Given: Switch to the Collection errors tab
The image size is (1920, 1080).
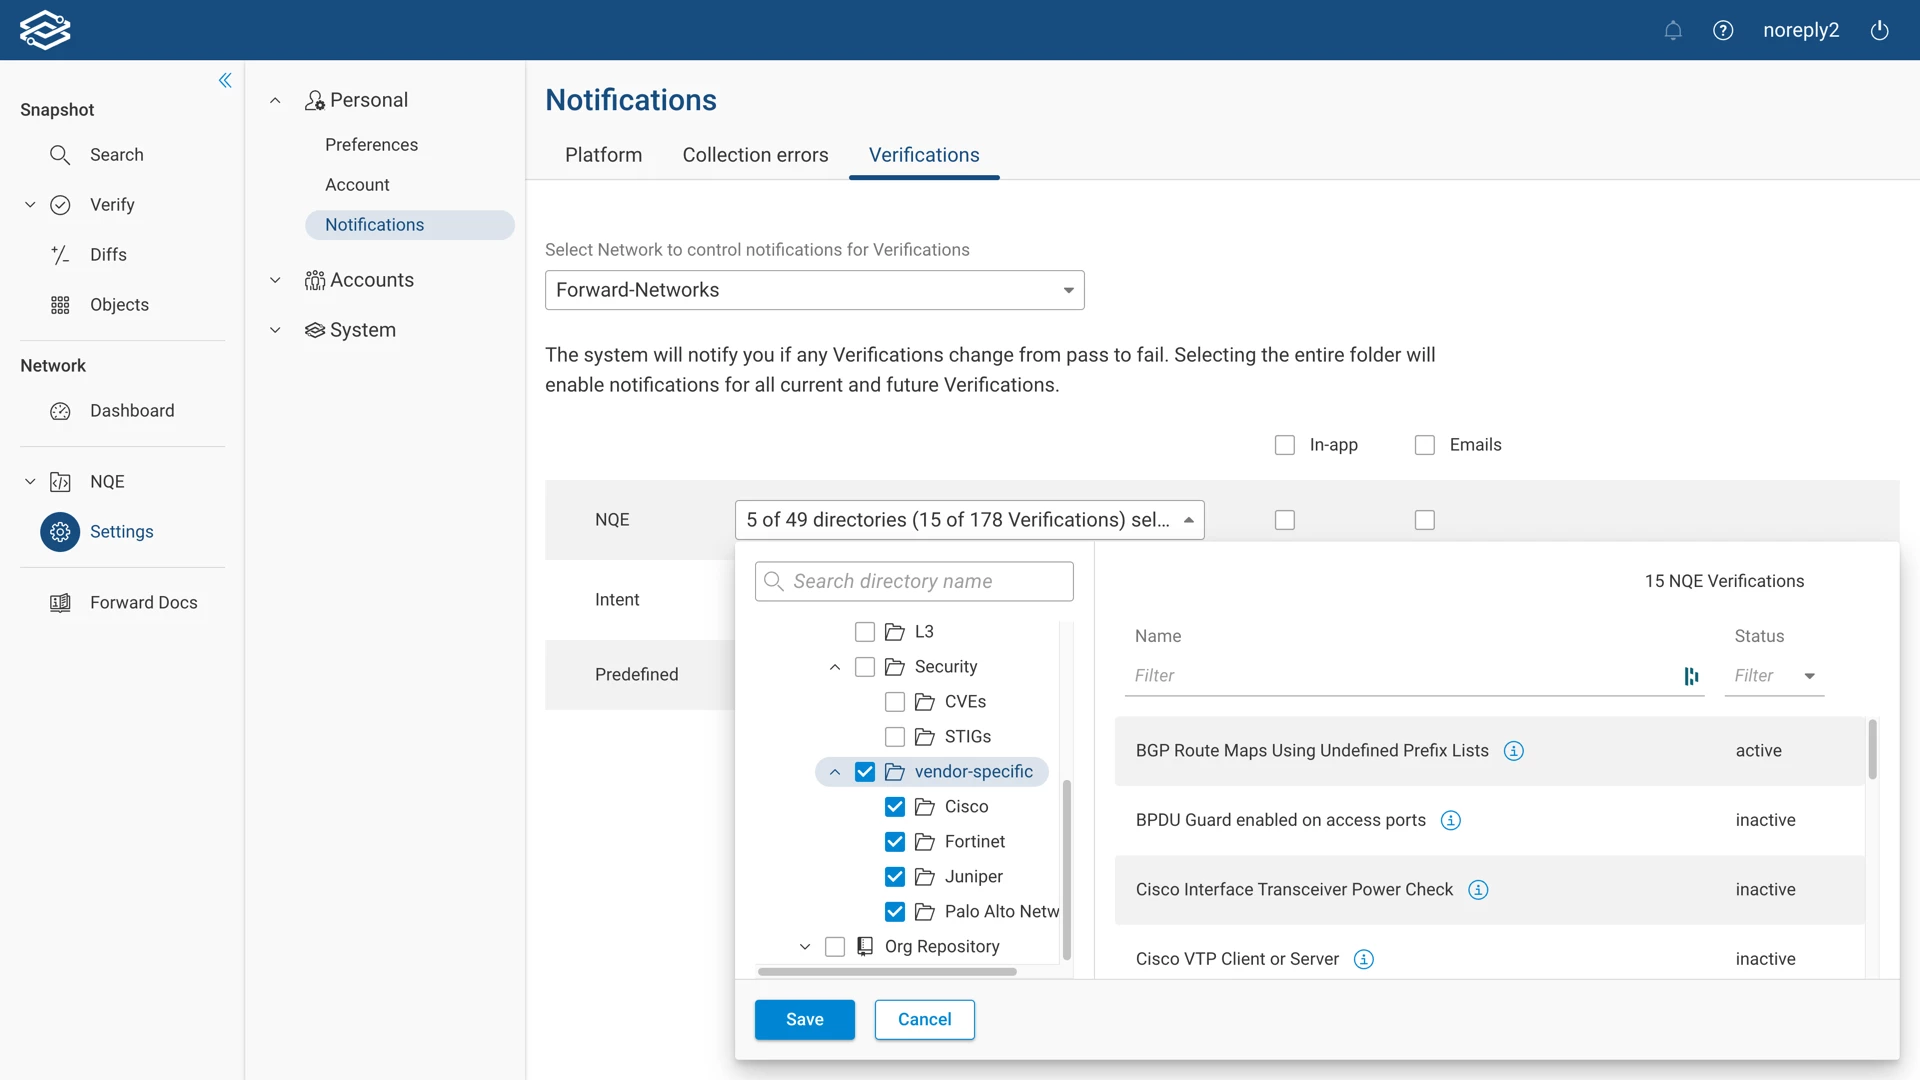Looking at the screenshot, I should pyautogui.click(x=755, y=155).
